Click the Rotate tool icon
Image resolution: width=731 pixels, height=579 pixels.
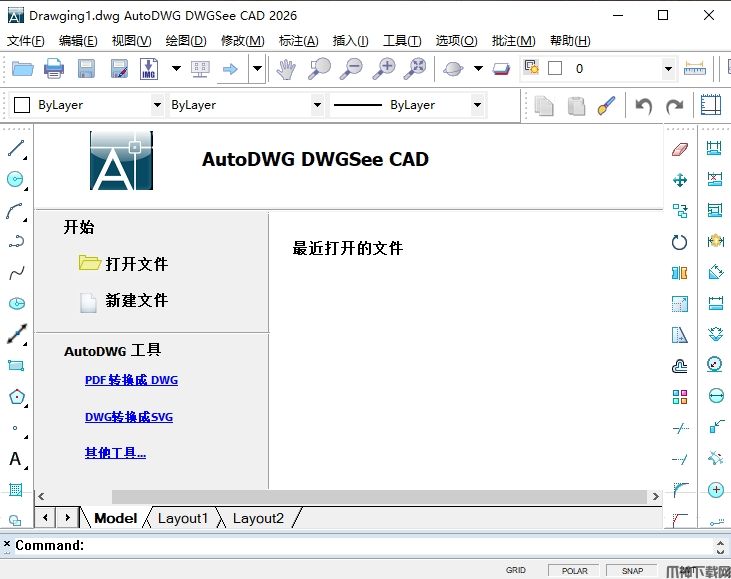click(680, 242)
